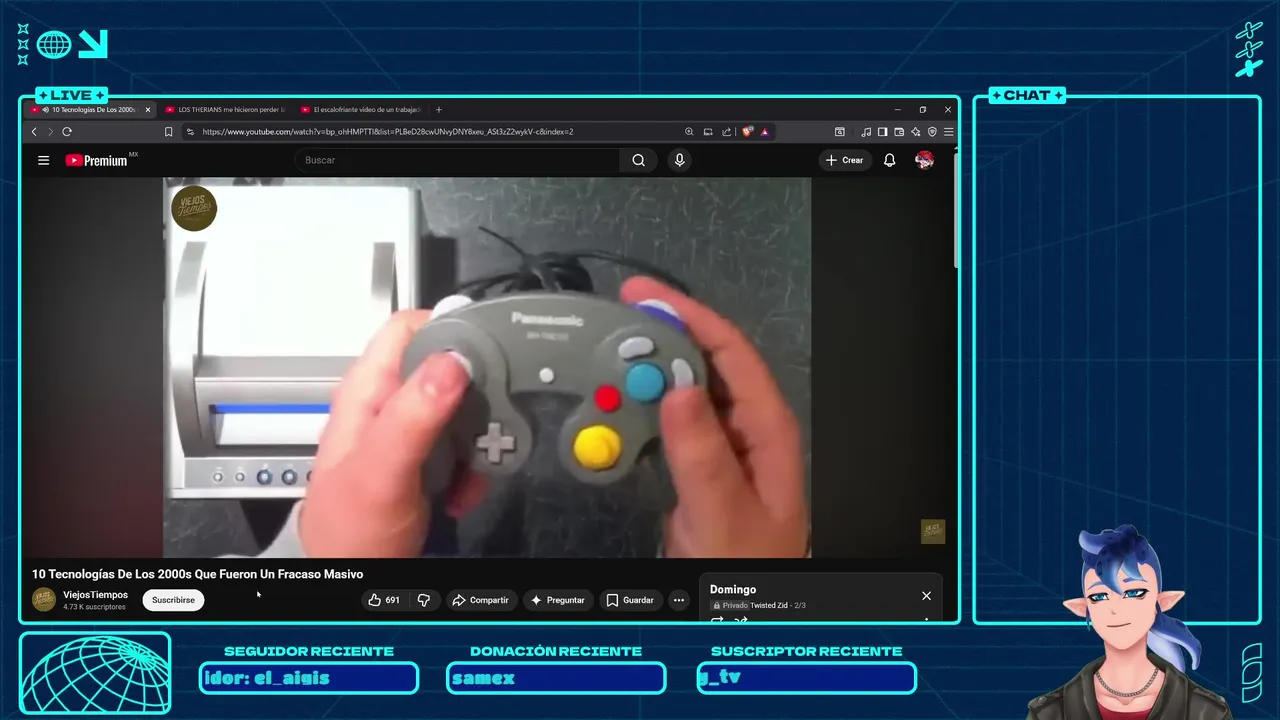Image resolution: width=1280 pixels, height=720 pixels.
Task: Click Suscribirse button
Action: pos(173,600)
